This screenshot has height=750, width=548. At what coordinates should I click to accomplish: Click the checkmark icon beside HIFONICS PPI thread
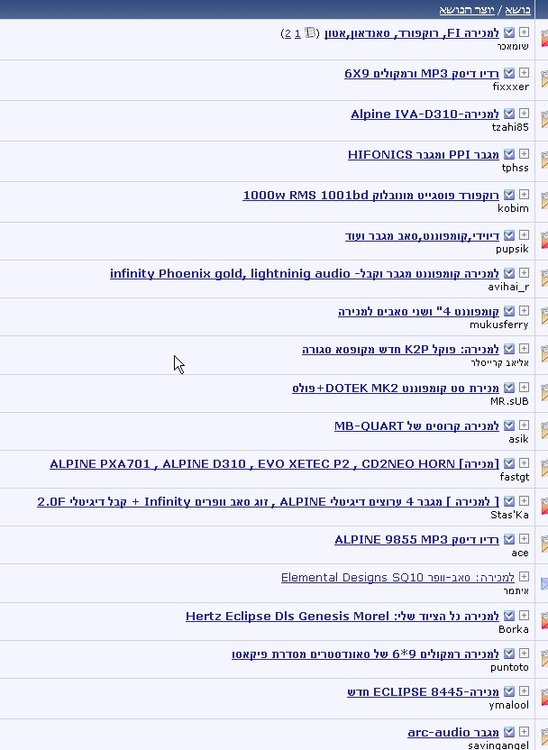pyautogui.click(x=509, y=154)
